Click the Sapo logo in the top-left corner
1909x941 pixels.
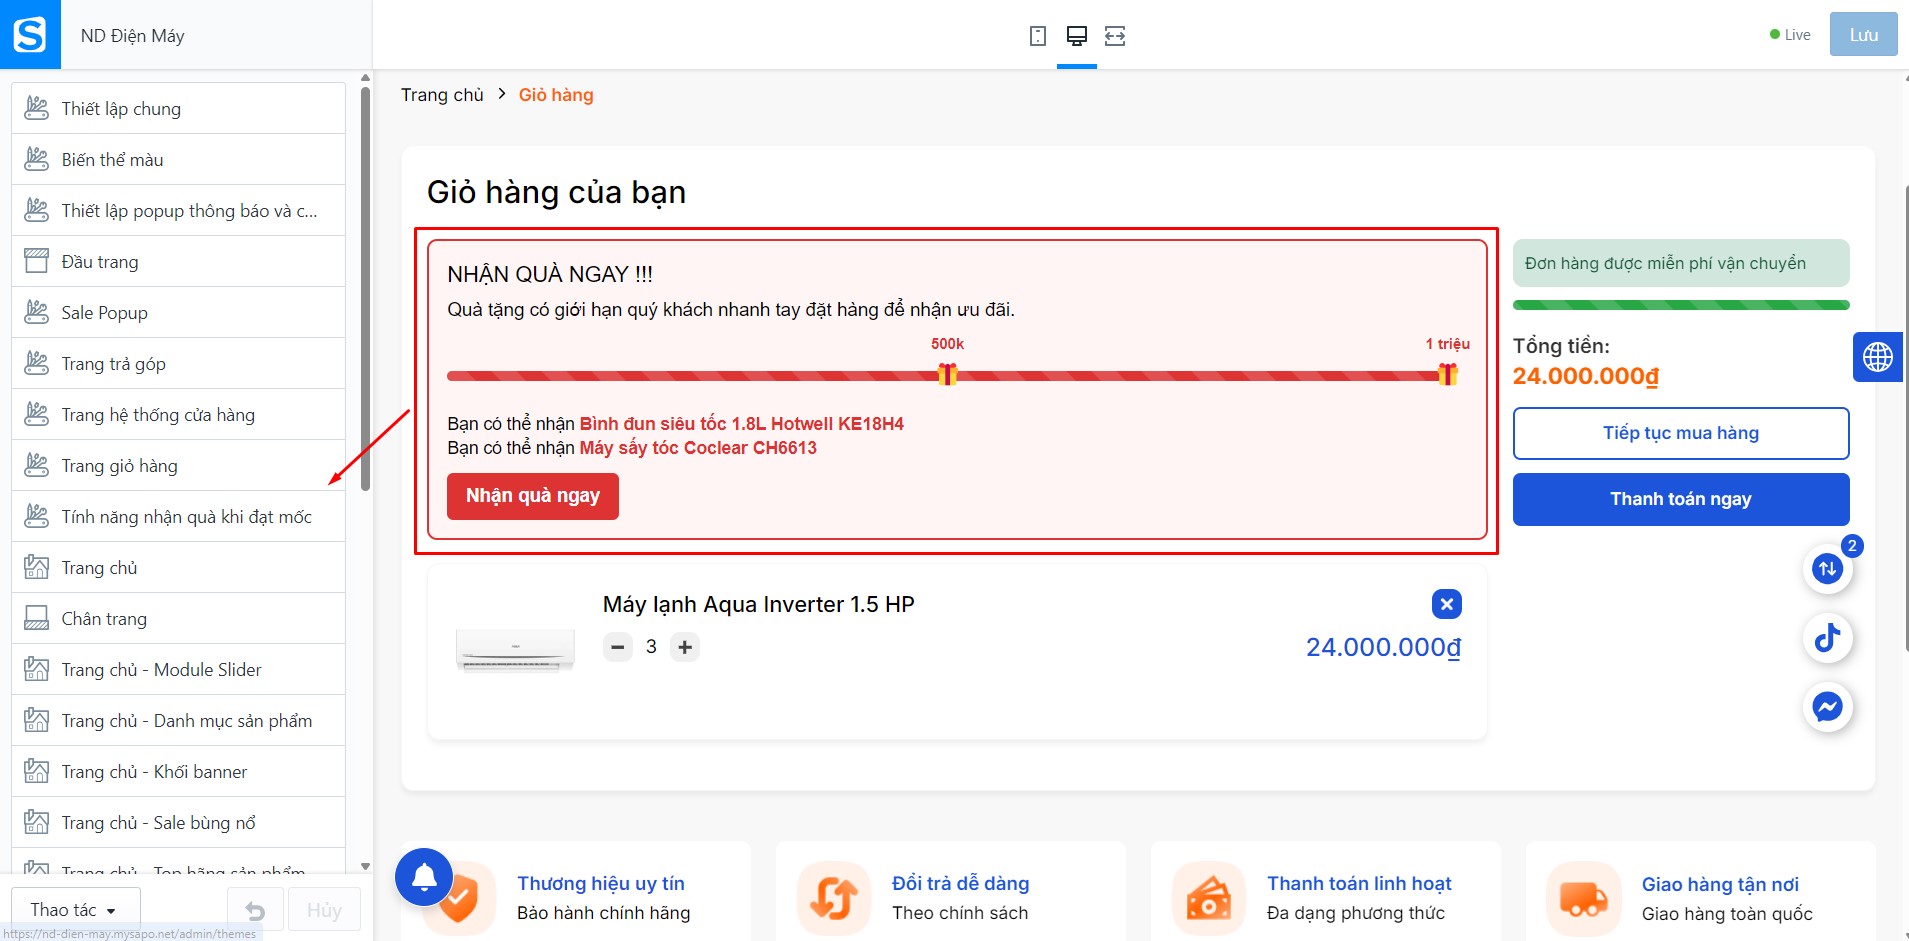tap(30, 34)
